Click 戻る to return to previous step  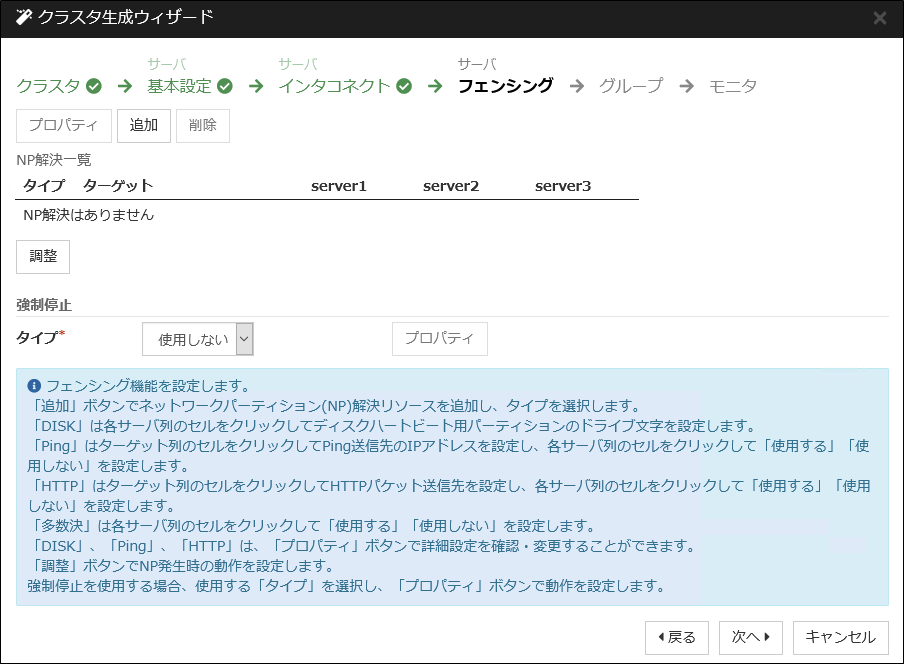pyautogui.click(x=676, y=637)
